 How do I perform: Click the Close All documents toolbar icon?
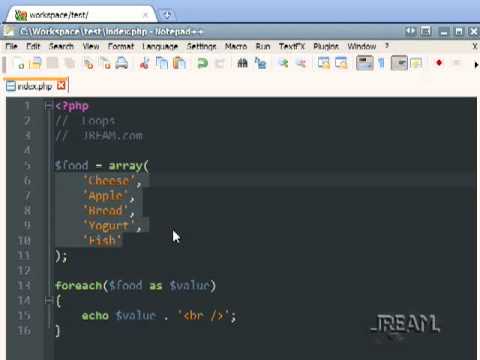click(105, 63)
